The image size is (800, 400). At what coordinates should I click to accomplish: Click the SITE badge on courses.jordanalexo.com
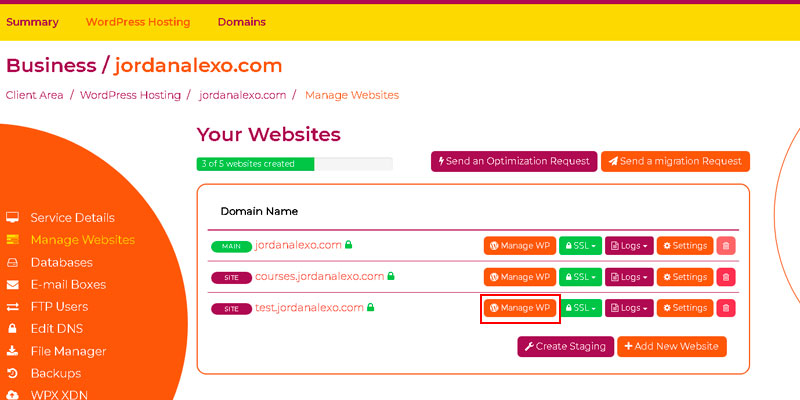coord(232,278)
